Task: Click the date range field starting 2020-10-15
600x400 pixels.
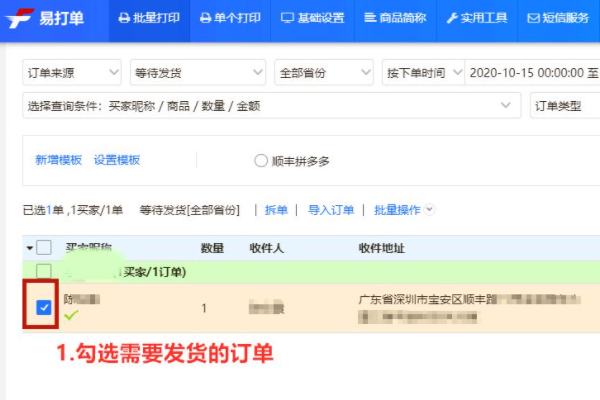Action: coord(533,72)
